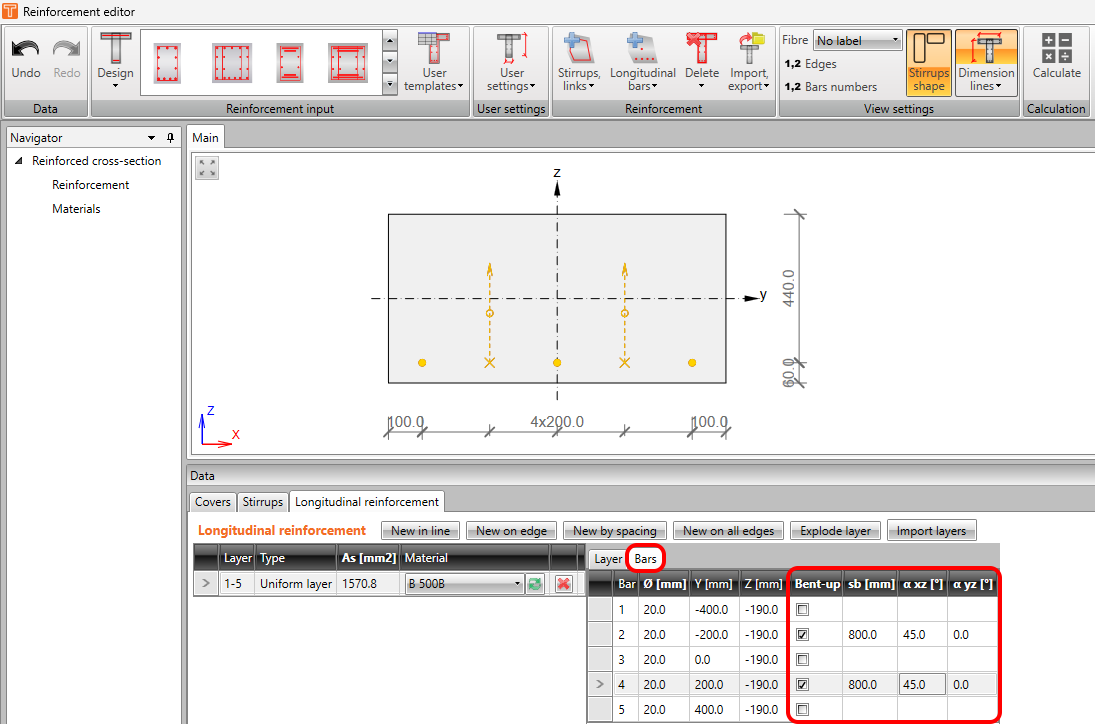Switch to the Bars sub-tab
Viewport: 1095px width, 724px height.
click(645, 559)
